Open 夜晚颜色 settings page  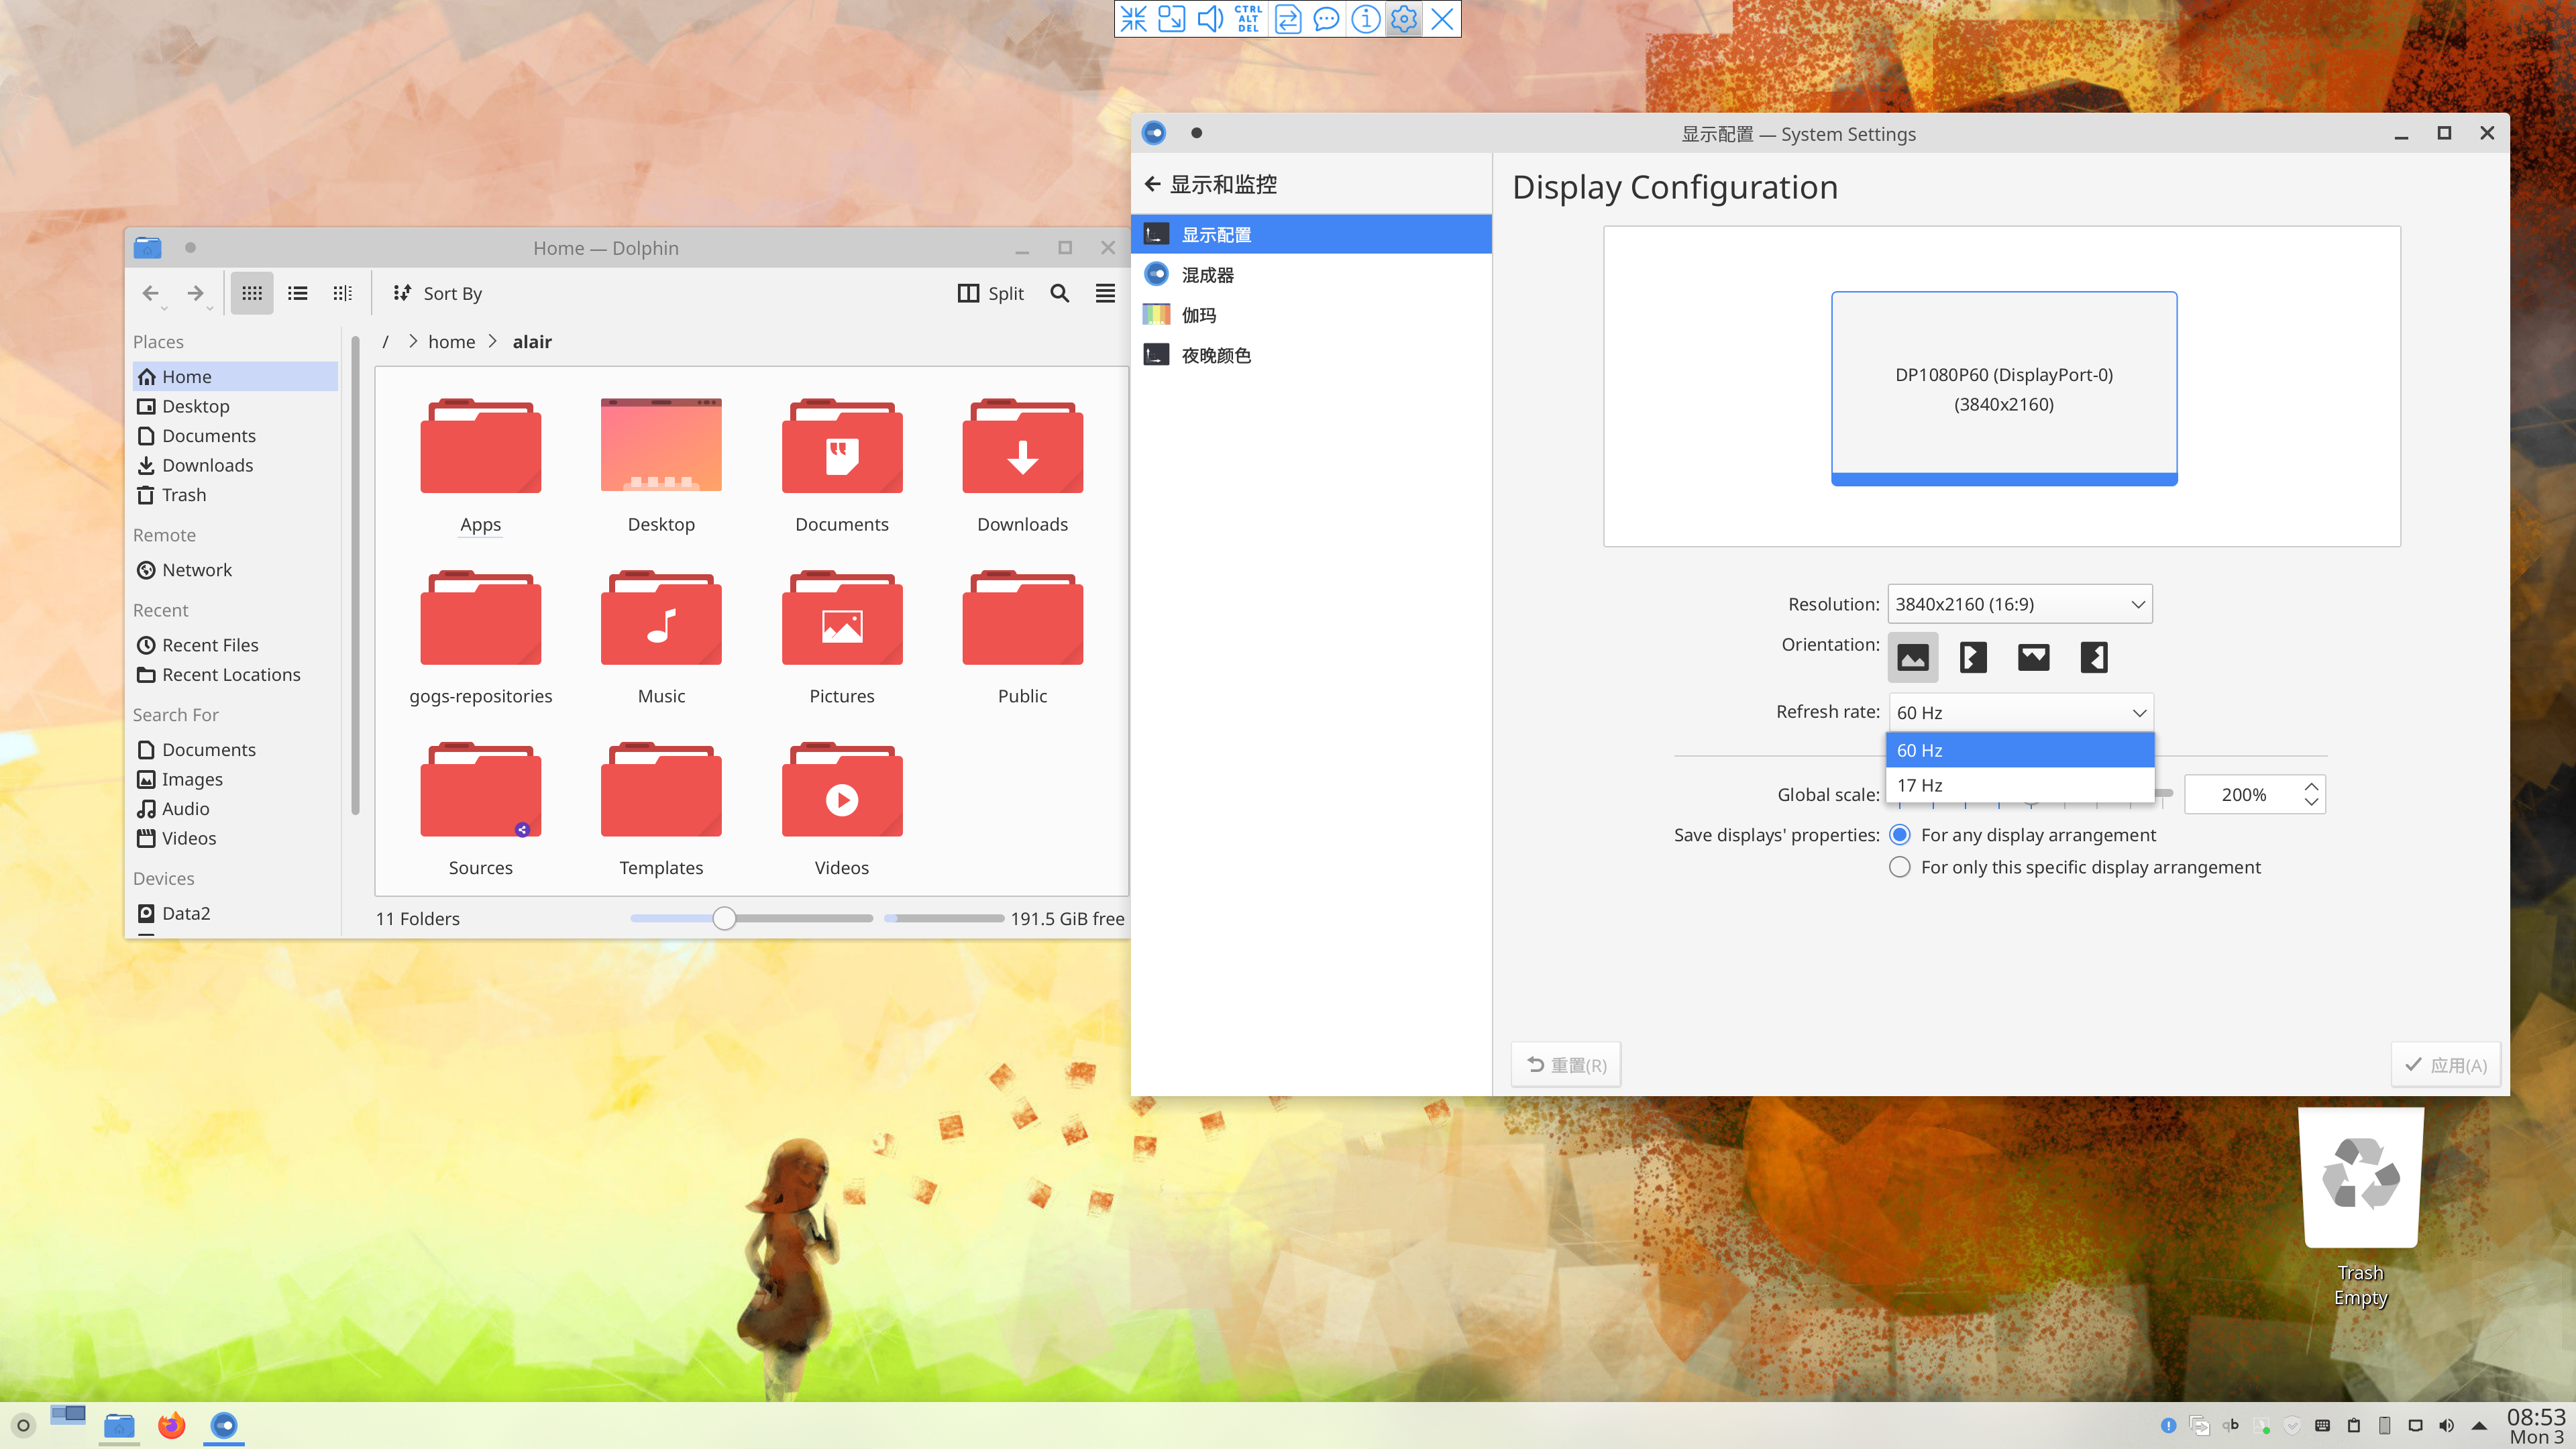1216,355
